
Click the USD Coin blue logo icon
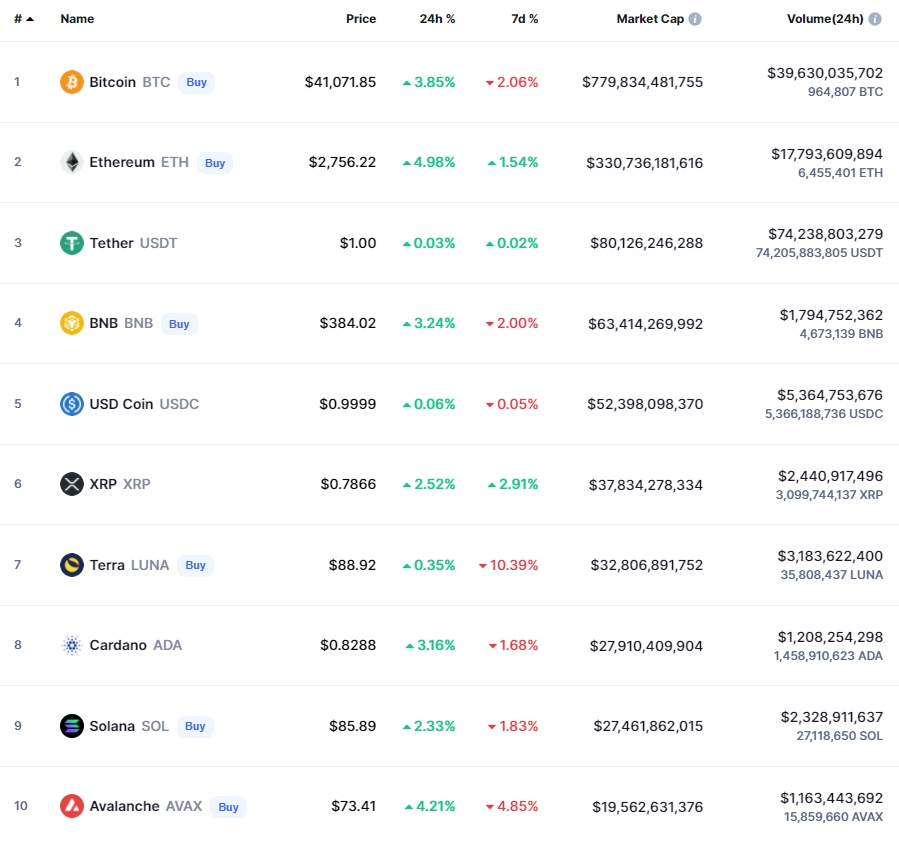pyautogui.click(x=72, y=404)
